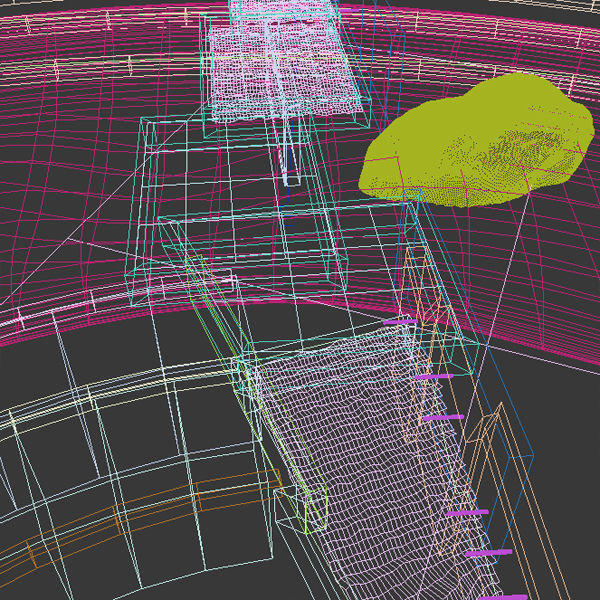600x600 pixels.
Task: Pick the dense pink mesh patch at top
Action: click(x=285, y=61)
